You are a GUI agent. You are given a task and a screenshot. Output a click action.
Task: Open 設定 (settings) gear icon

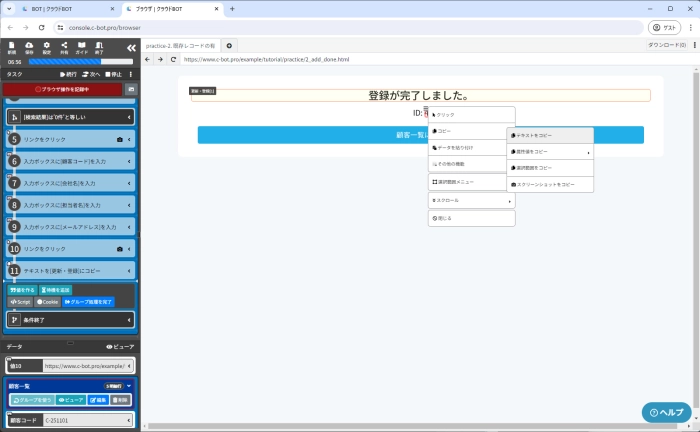pyautogui.click(x=47, y=47)
